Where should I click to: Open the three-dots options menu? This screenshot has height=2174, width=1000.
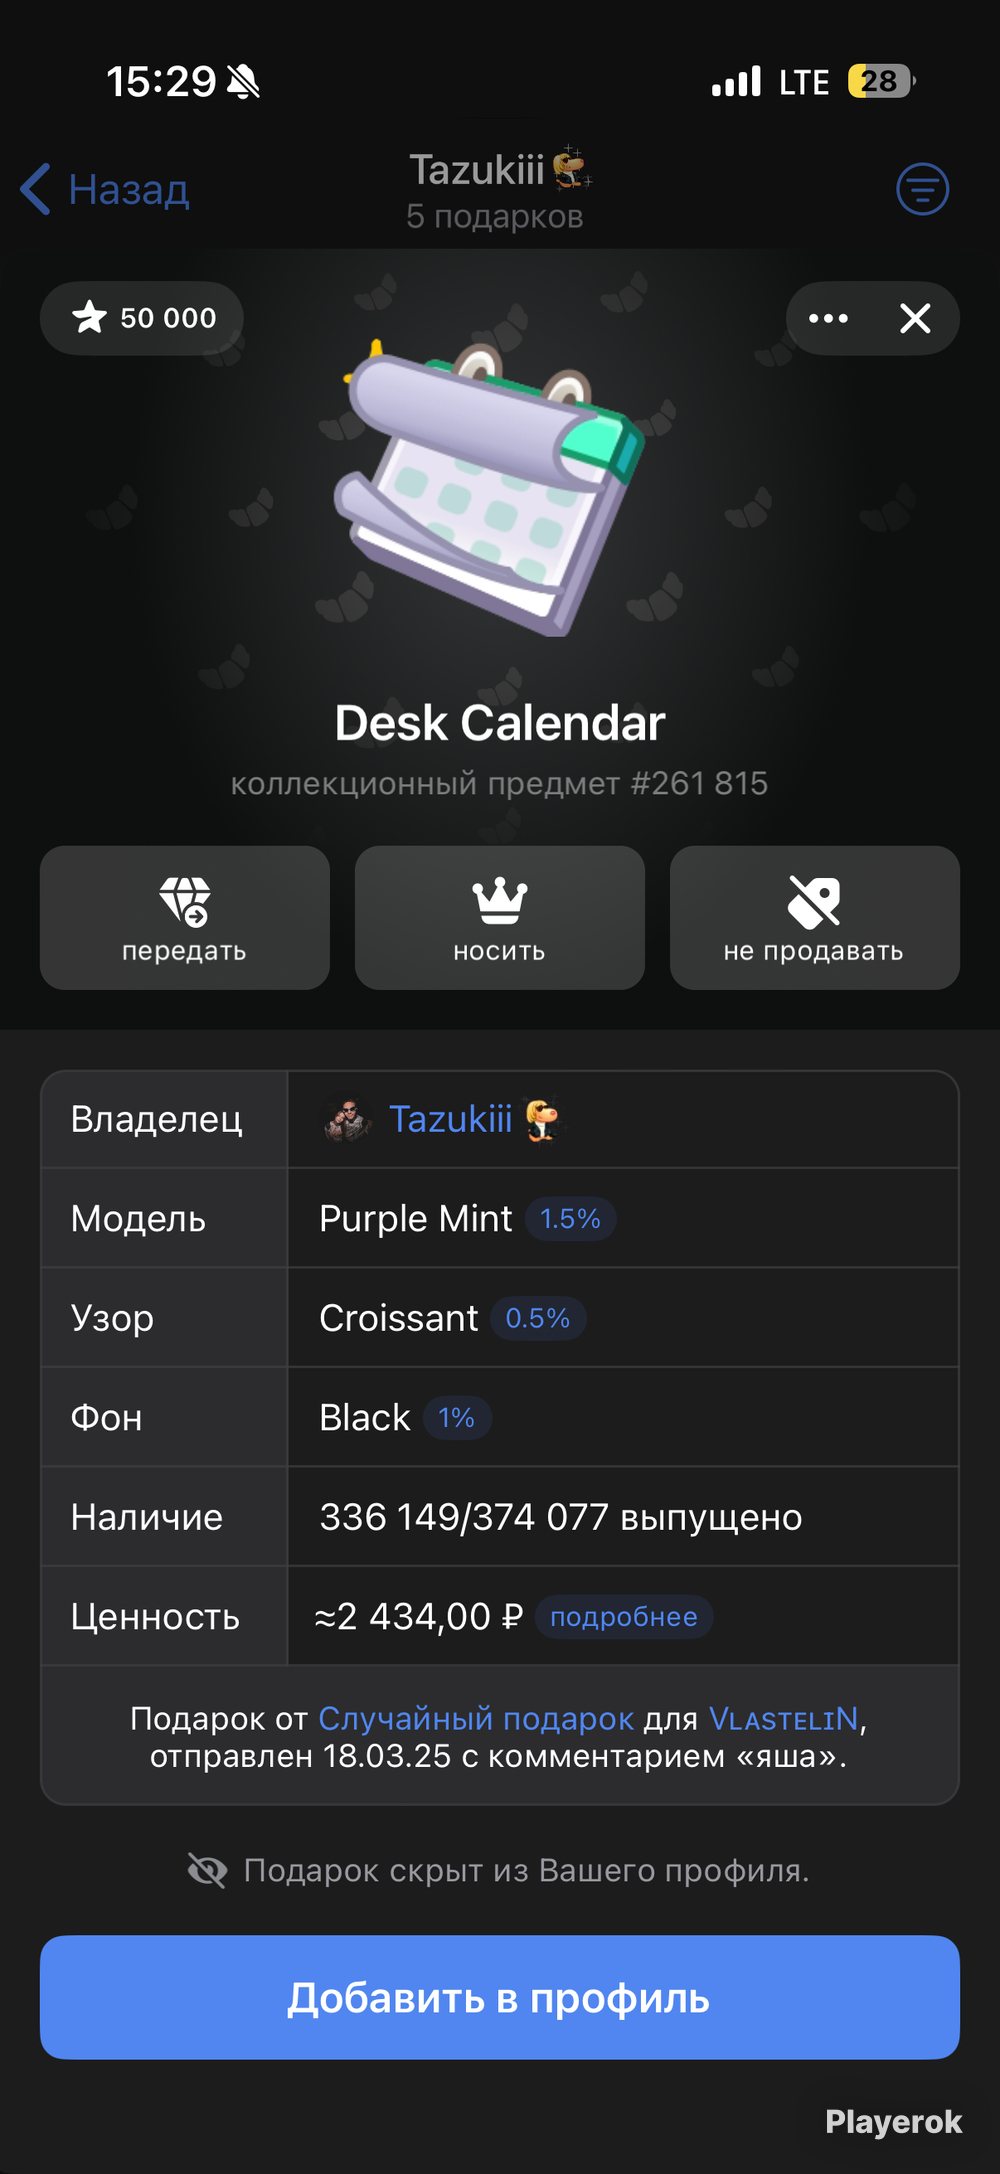[828, 318]
